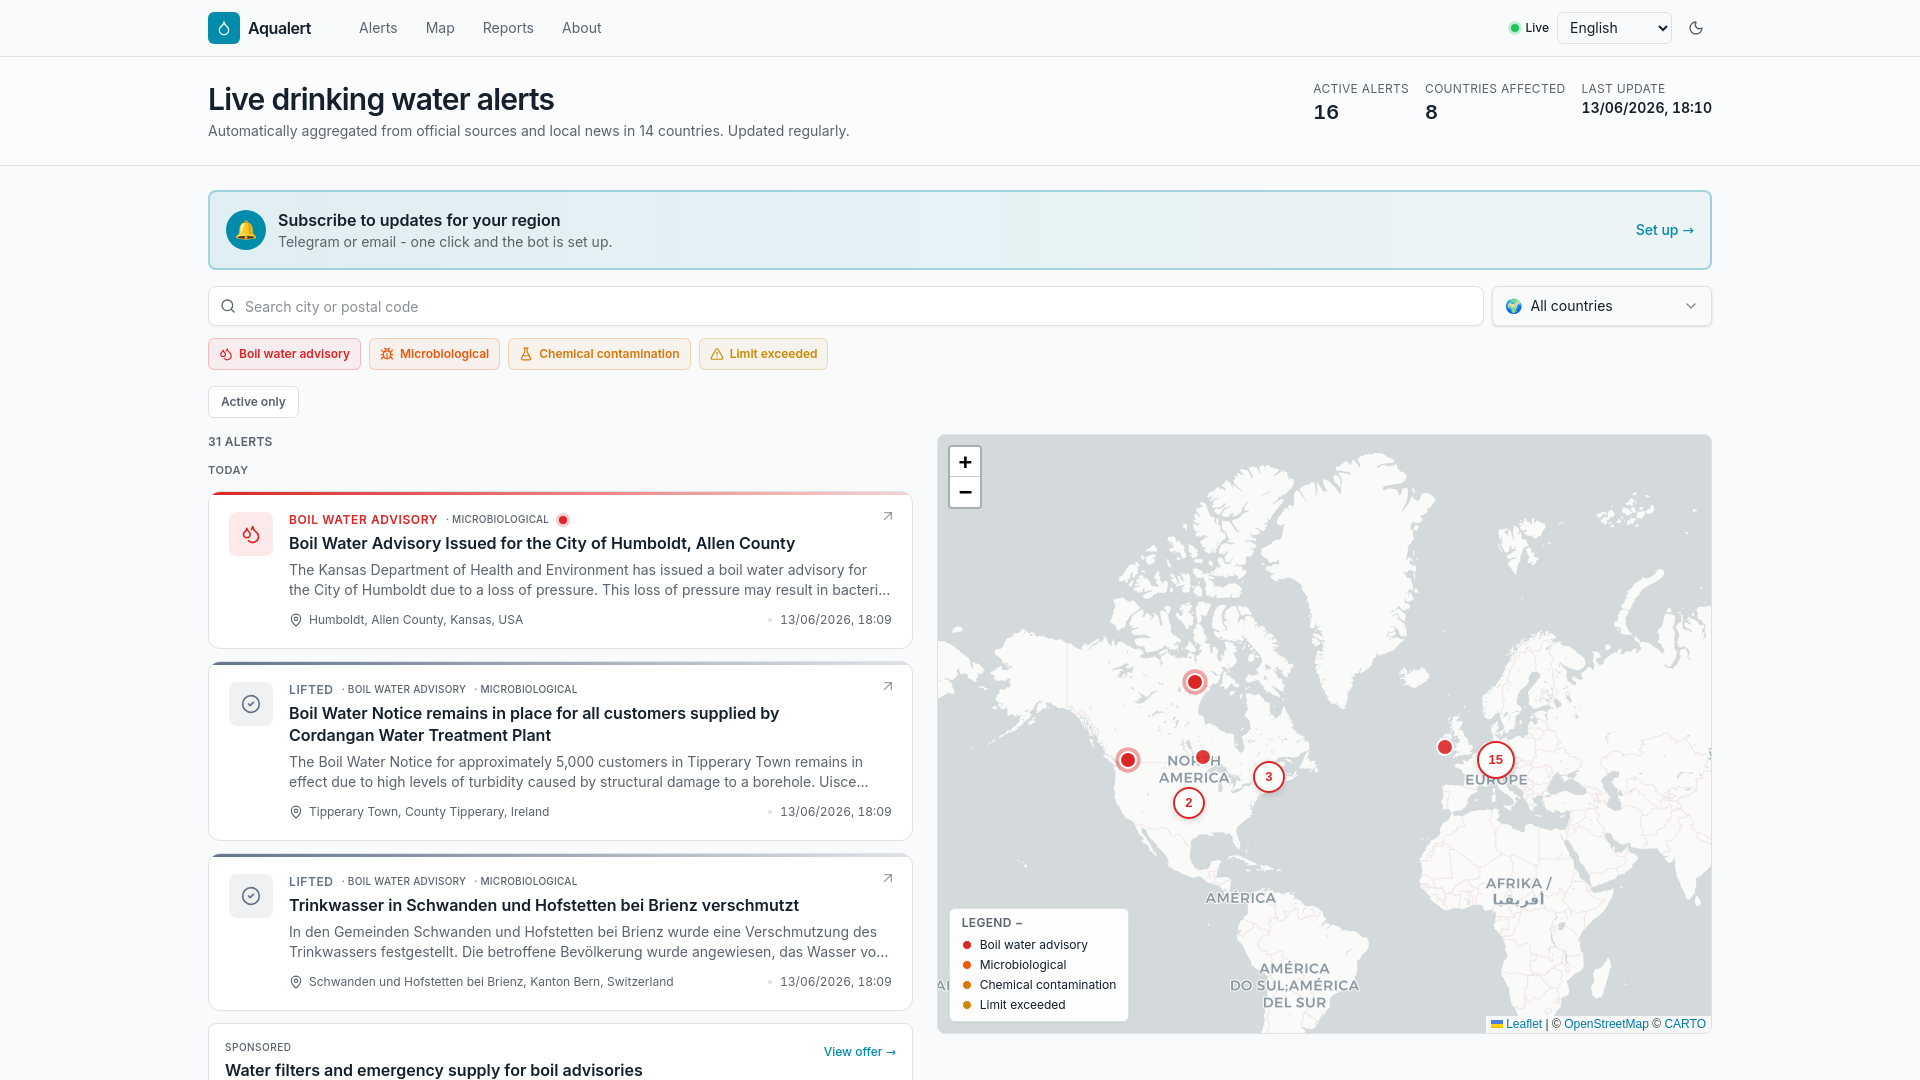Click location pin icon beside Humboldt, Allen County
1920x1080 pixels.
coord(296,620)
